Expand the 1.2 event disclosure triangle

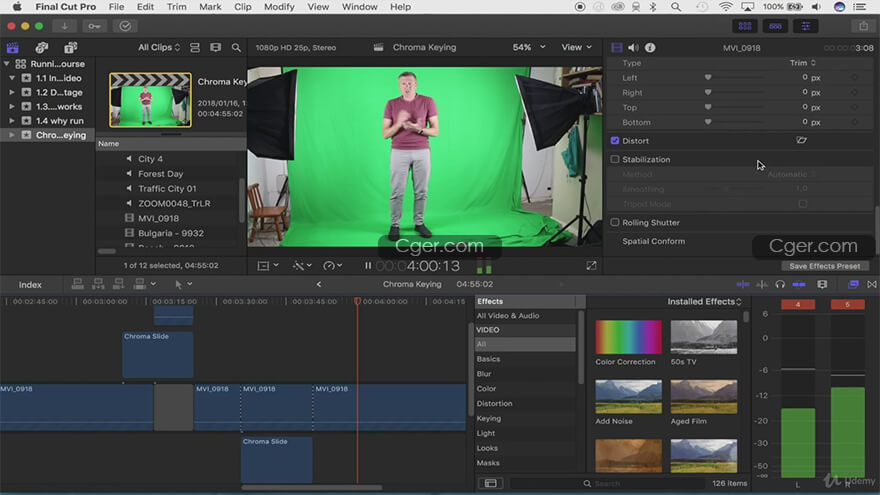pos(12,92)
